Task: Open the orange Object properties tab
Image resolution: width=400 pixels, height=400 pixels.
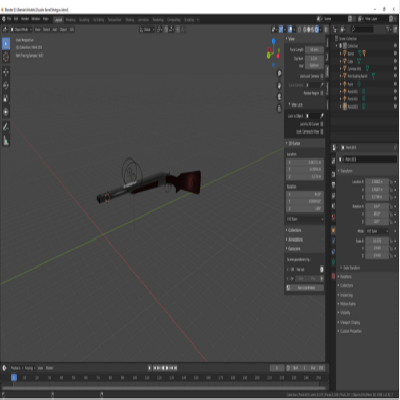Action: (x=333, y=230)
